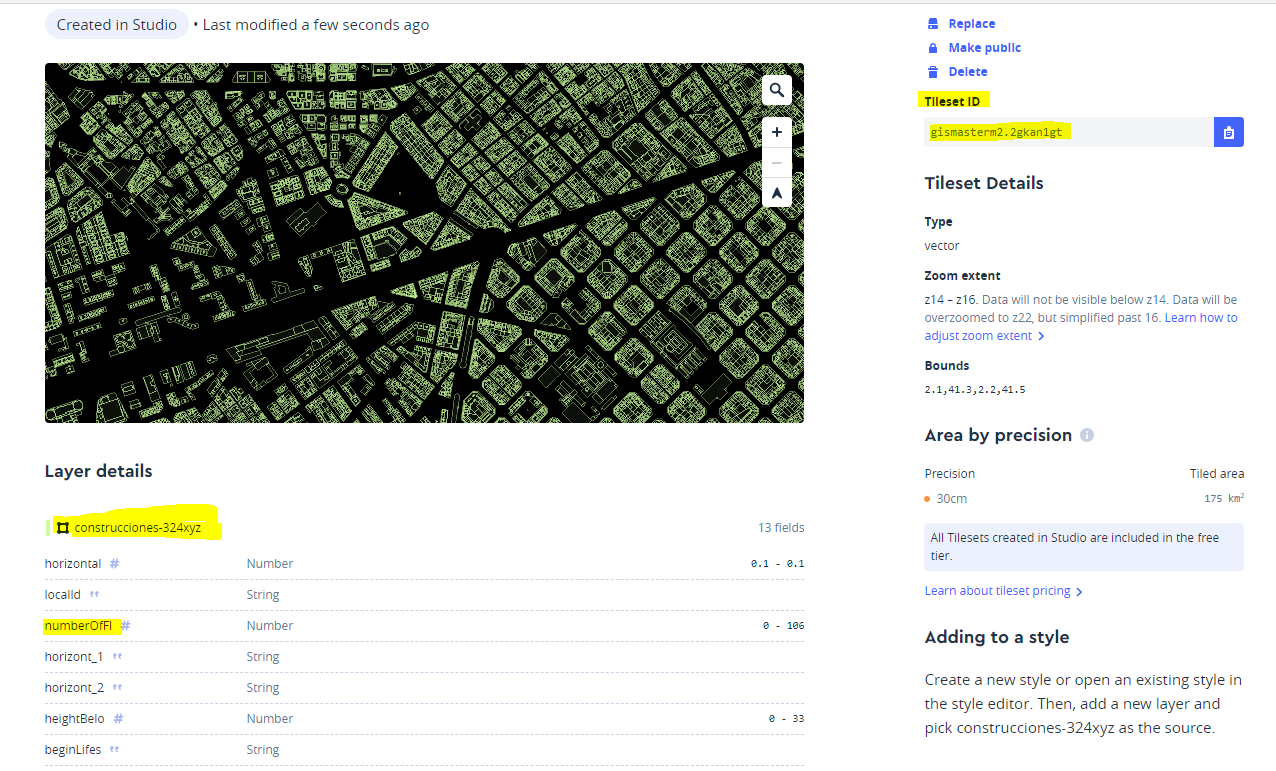Select the numberOfFl field name
The width and height of the screenshot is (1276, 771).
click(x=78, y=625)
